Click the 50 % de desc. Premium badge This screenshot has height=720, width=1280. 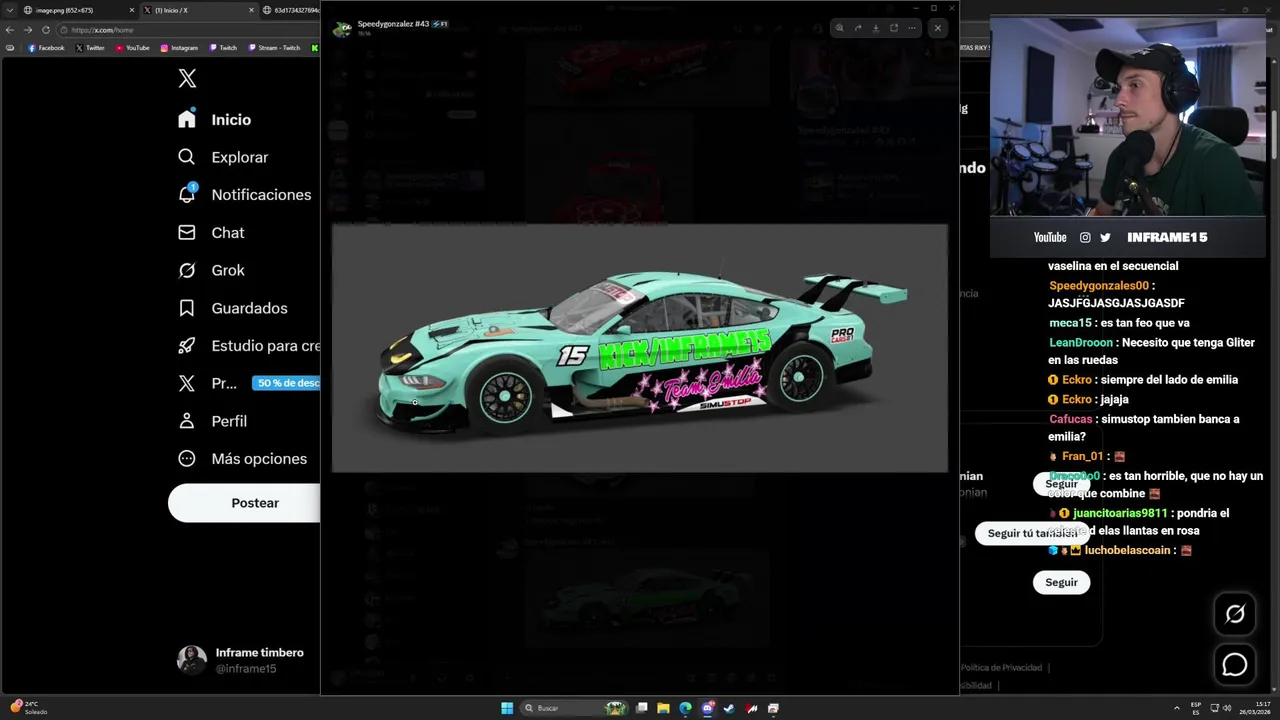click(x=287, y=383)
